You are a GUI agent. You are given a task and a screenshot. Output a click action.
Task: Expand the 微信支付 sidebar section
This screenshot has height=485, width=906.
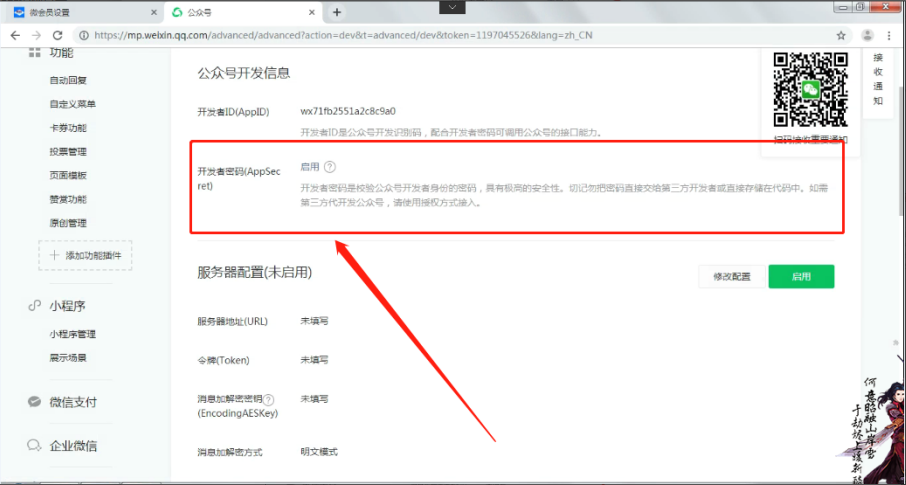click(73, 402)
